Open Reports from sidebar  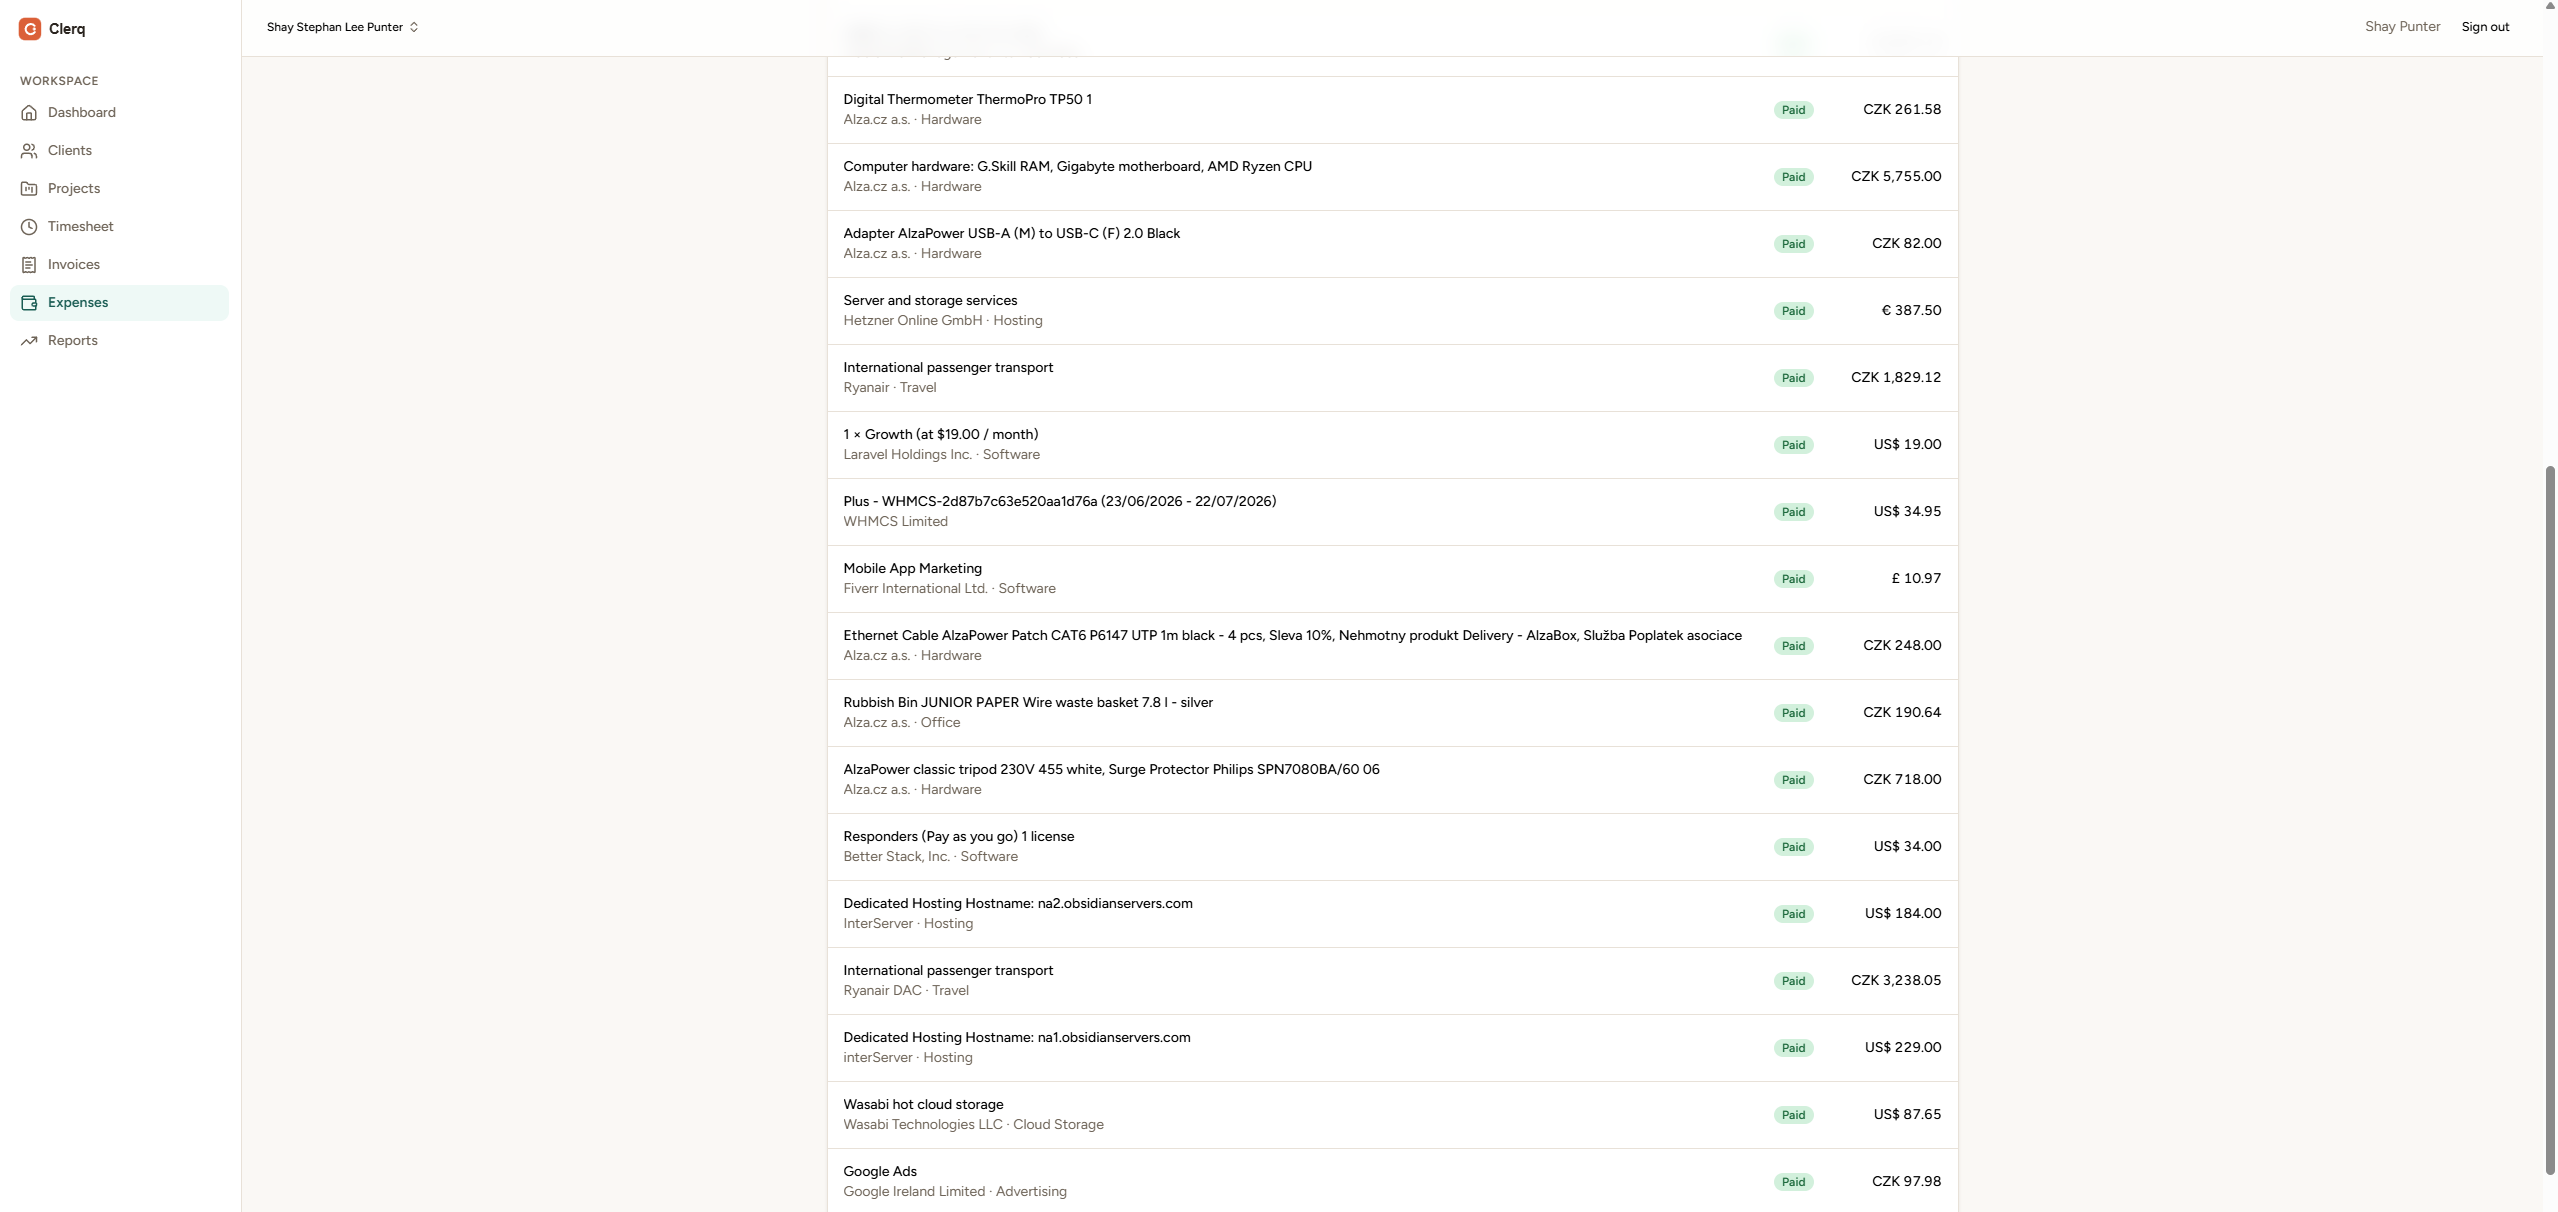119,341
